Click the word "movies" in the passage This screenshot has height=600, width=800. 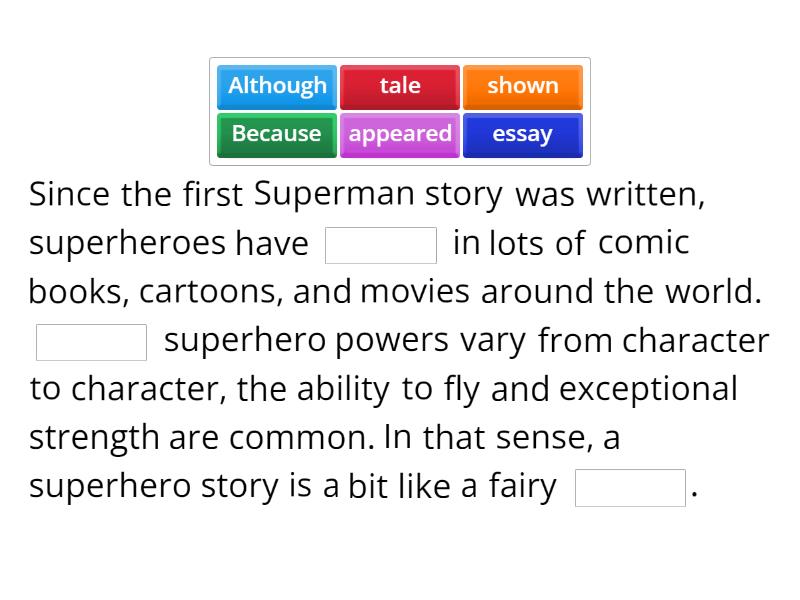pos(415,291)
